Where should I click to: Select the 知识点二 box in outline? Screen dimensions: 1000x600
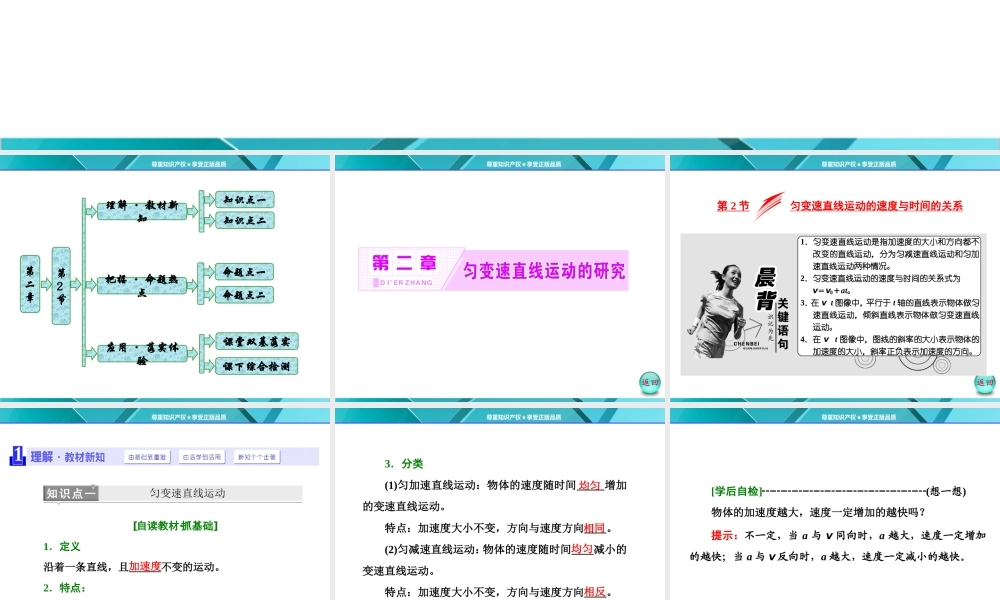pos(245,221)
